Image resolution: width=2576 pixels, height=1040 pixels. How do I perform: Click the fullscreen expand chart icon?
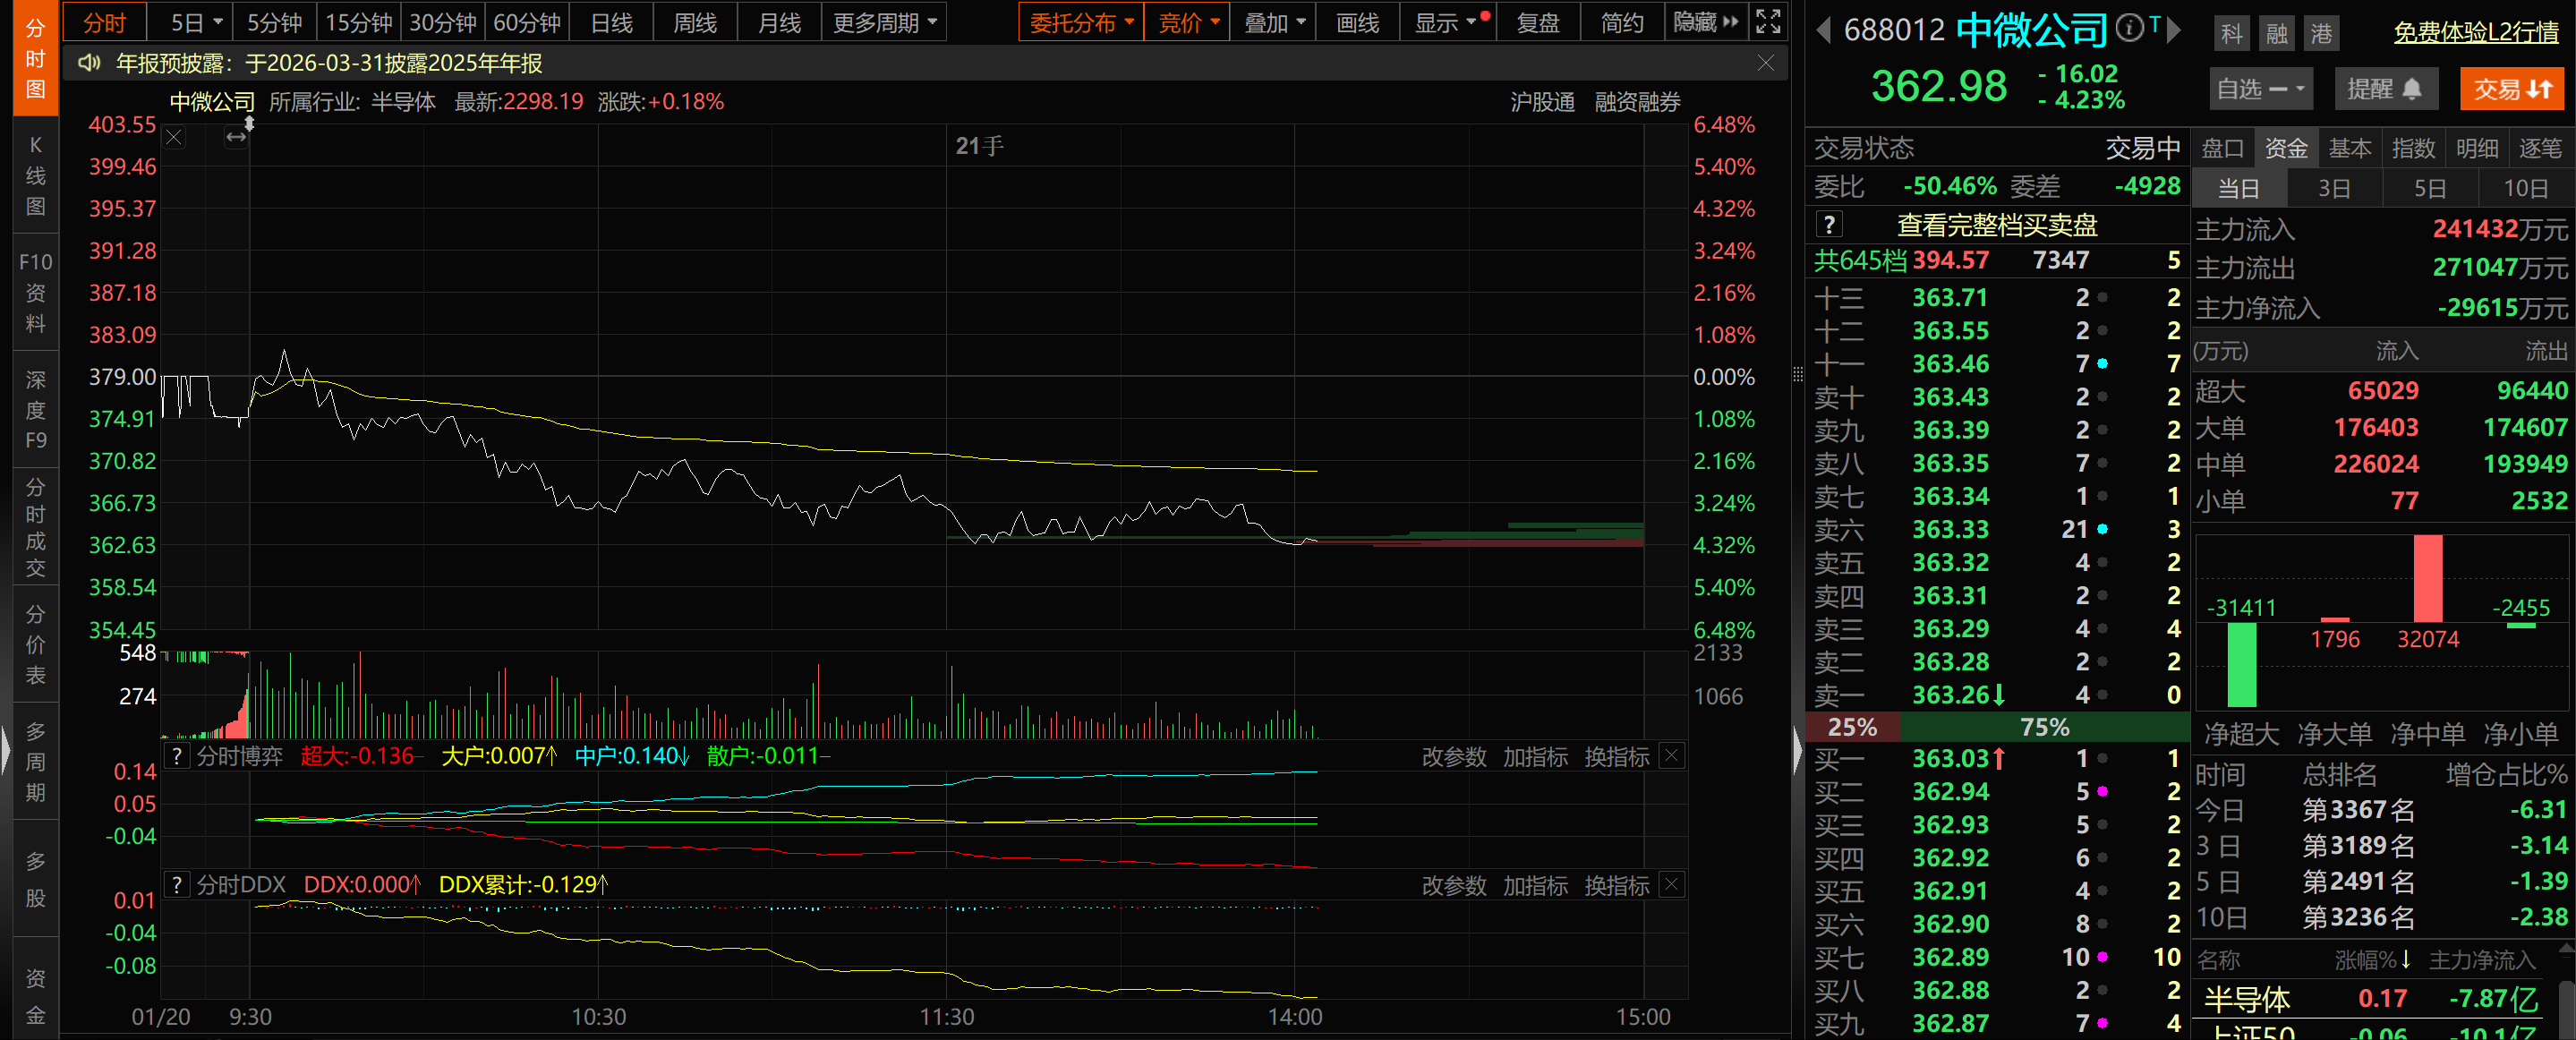tap(1768, 22)
